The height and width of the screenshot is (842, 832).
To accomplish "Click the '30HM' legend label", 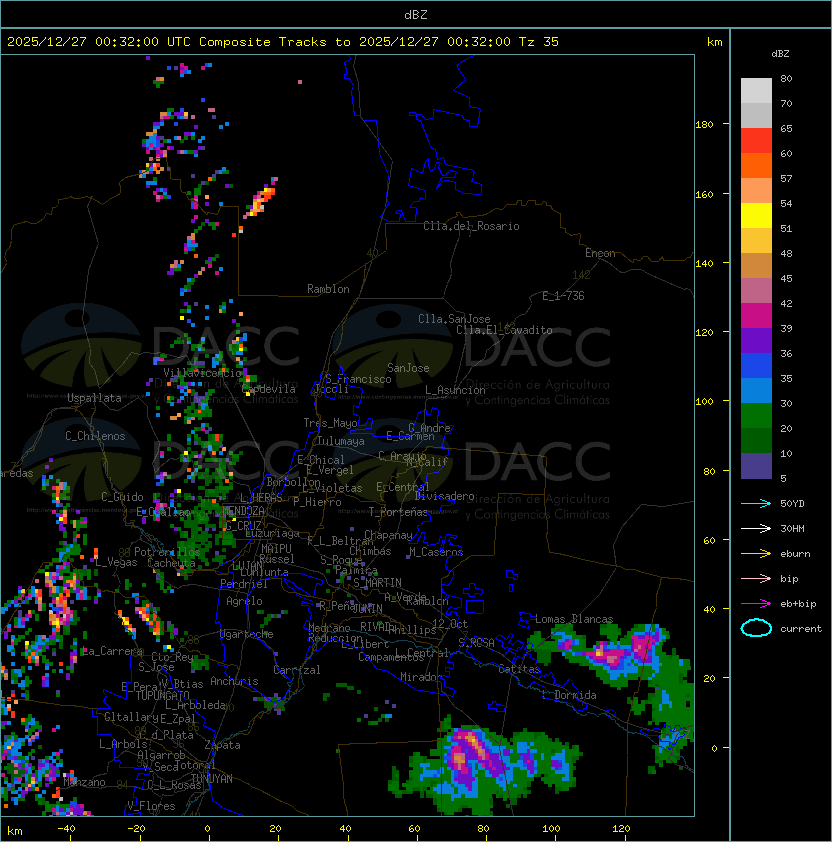I will click(792, 528).
